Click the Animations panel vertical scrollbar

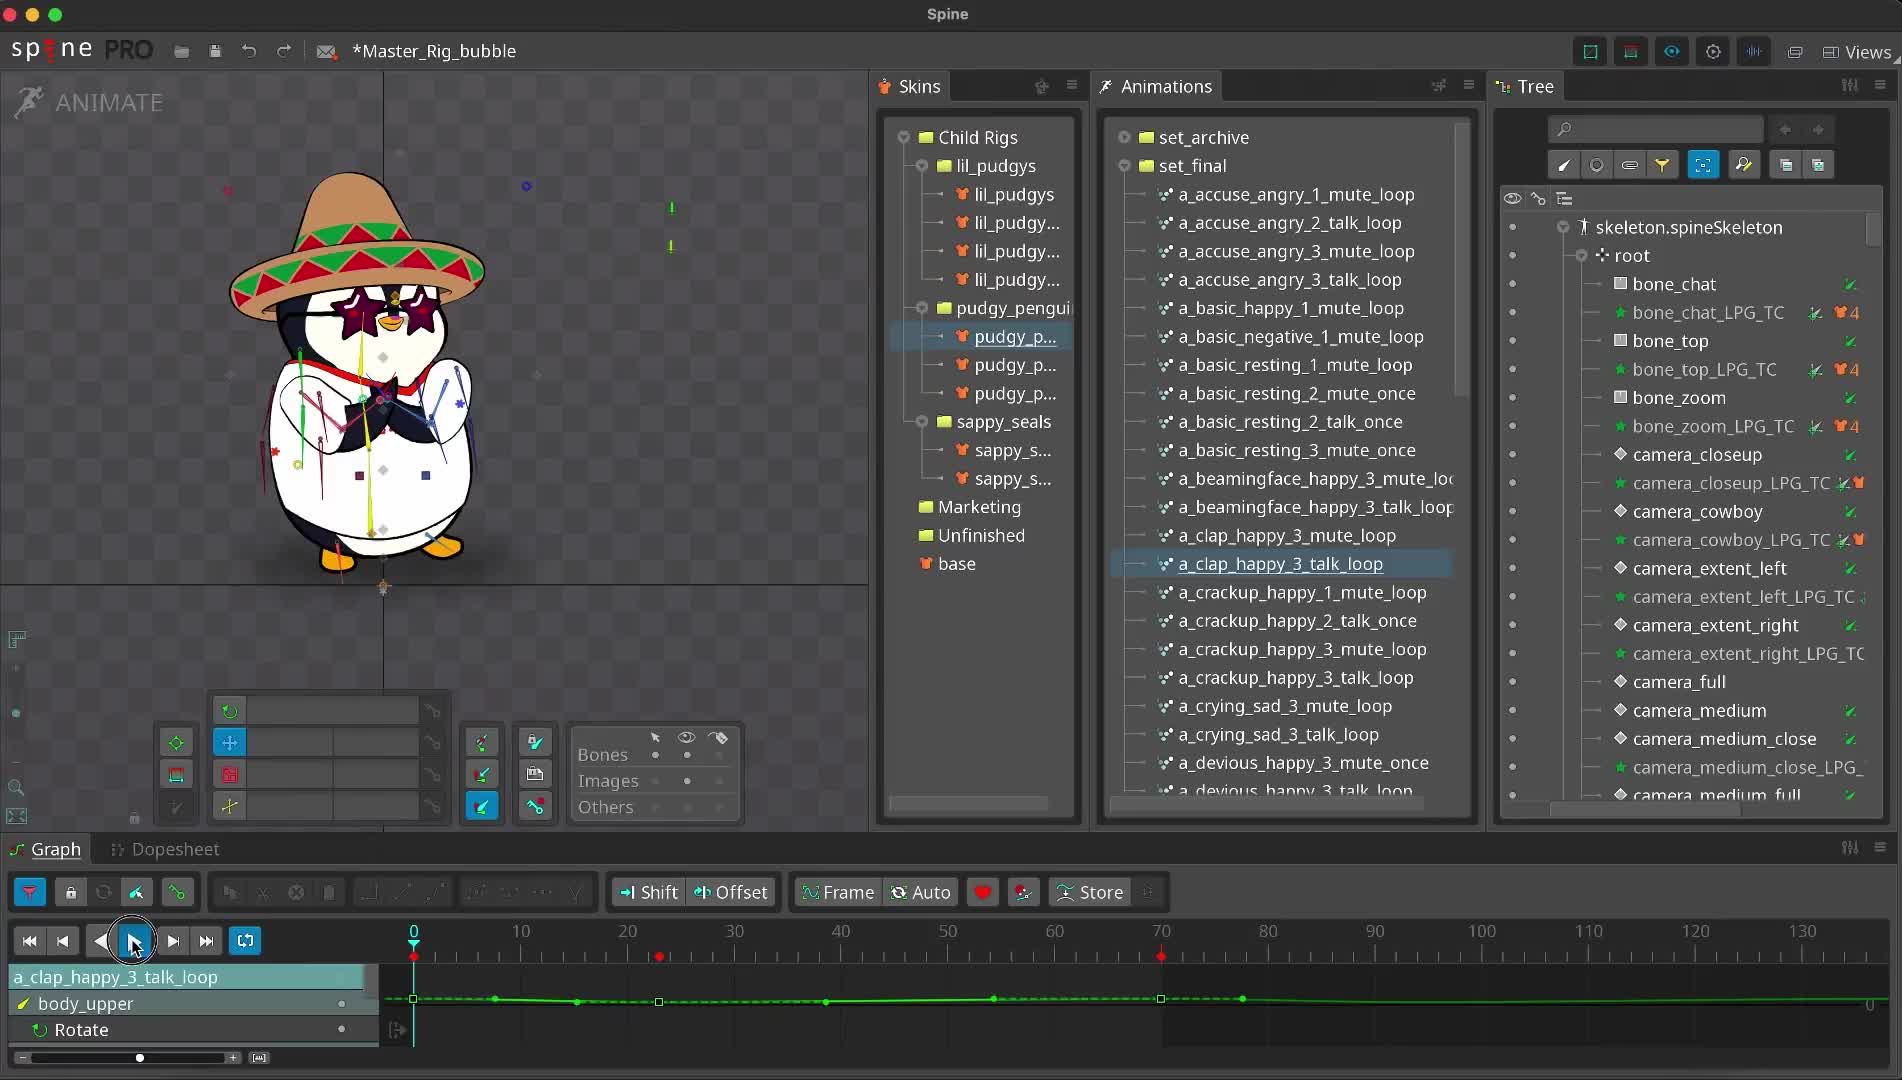[1461, 258]
